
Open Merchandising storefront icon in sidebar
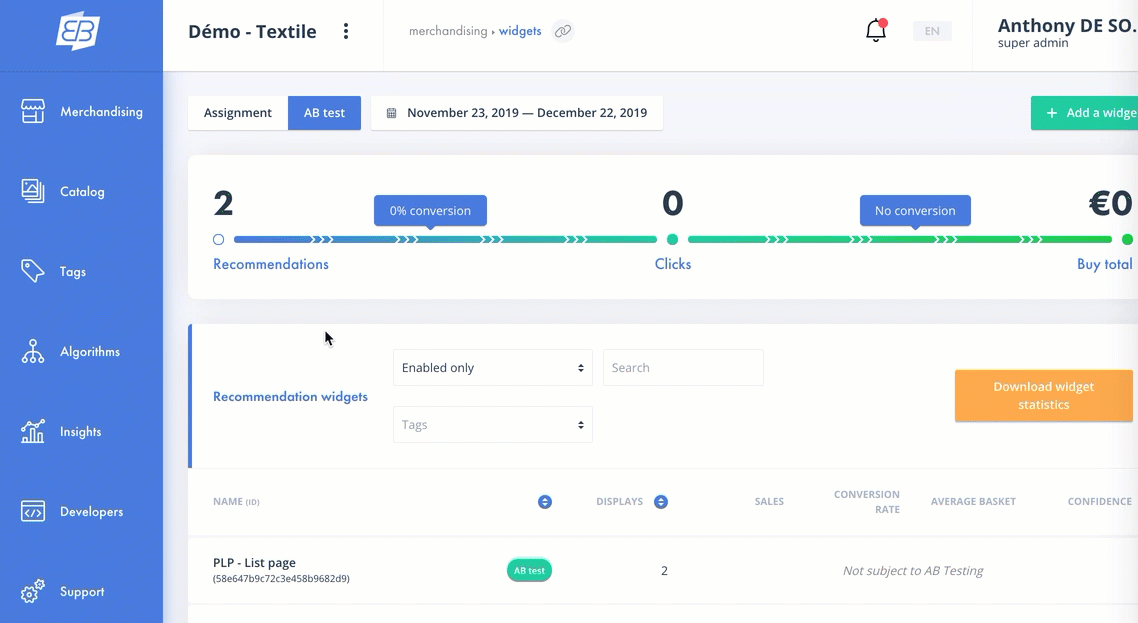33,111
